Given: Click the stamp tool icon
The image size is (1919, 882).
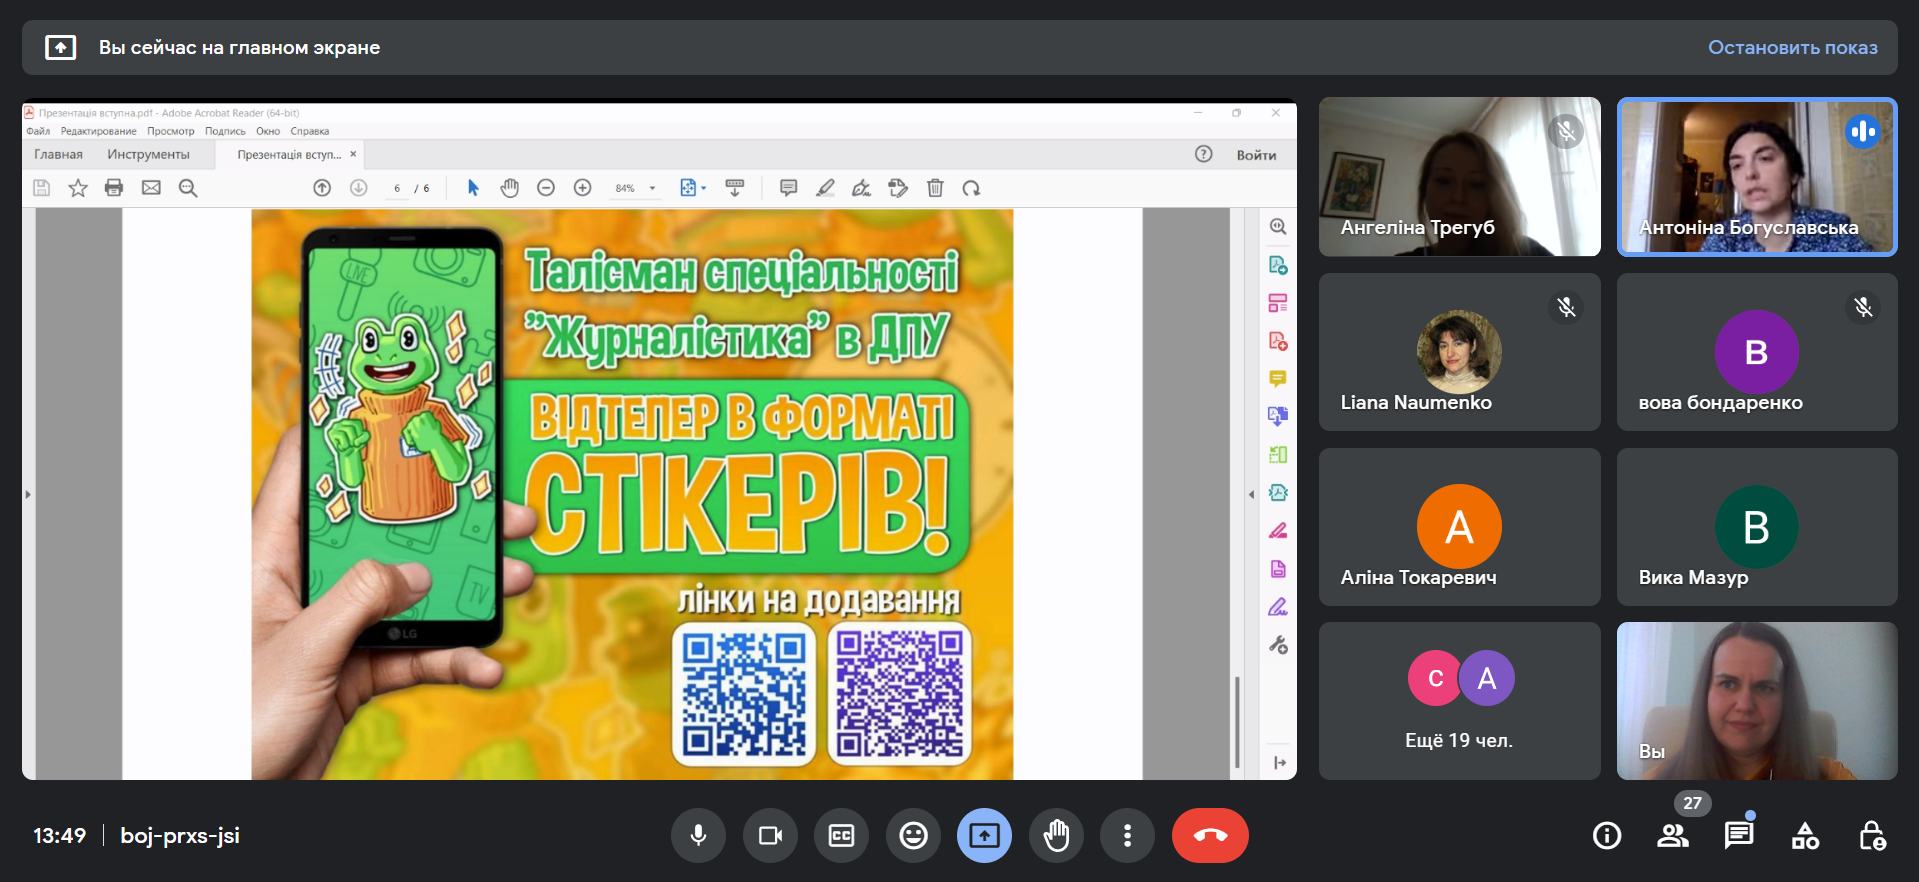Looking at the screenshot, I should (898, 188).
